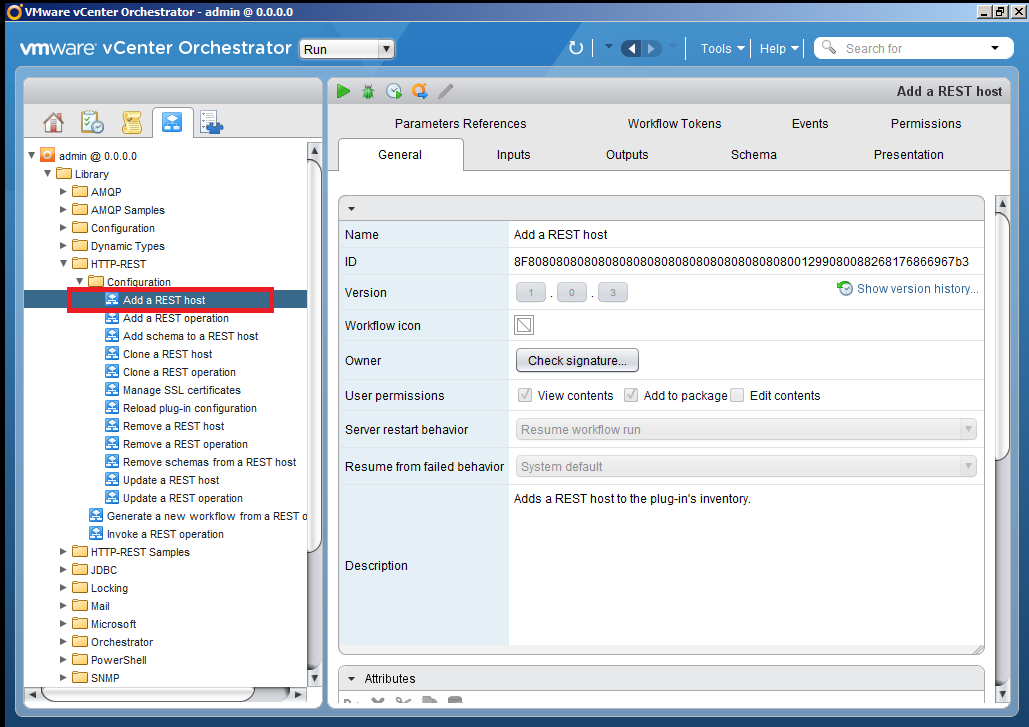
Task: Open the navigation history dropdown arrow
Action: (608, 47)
